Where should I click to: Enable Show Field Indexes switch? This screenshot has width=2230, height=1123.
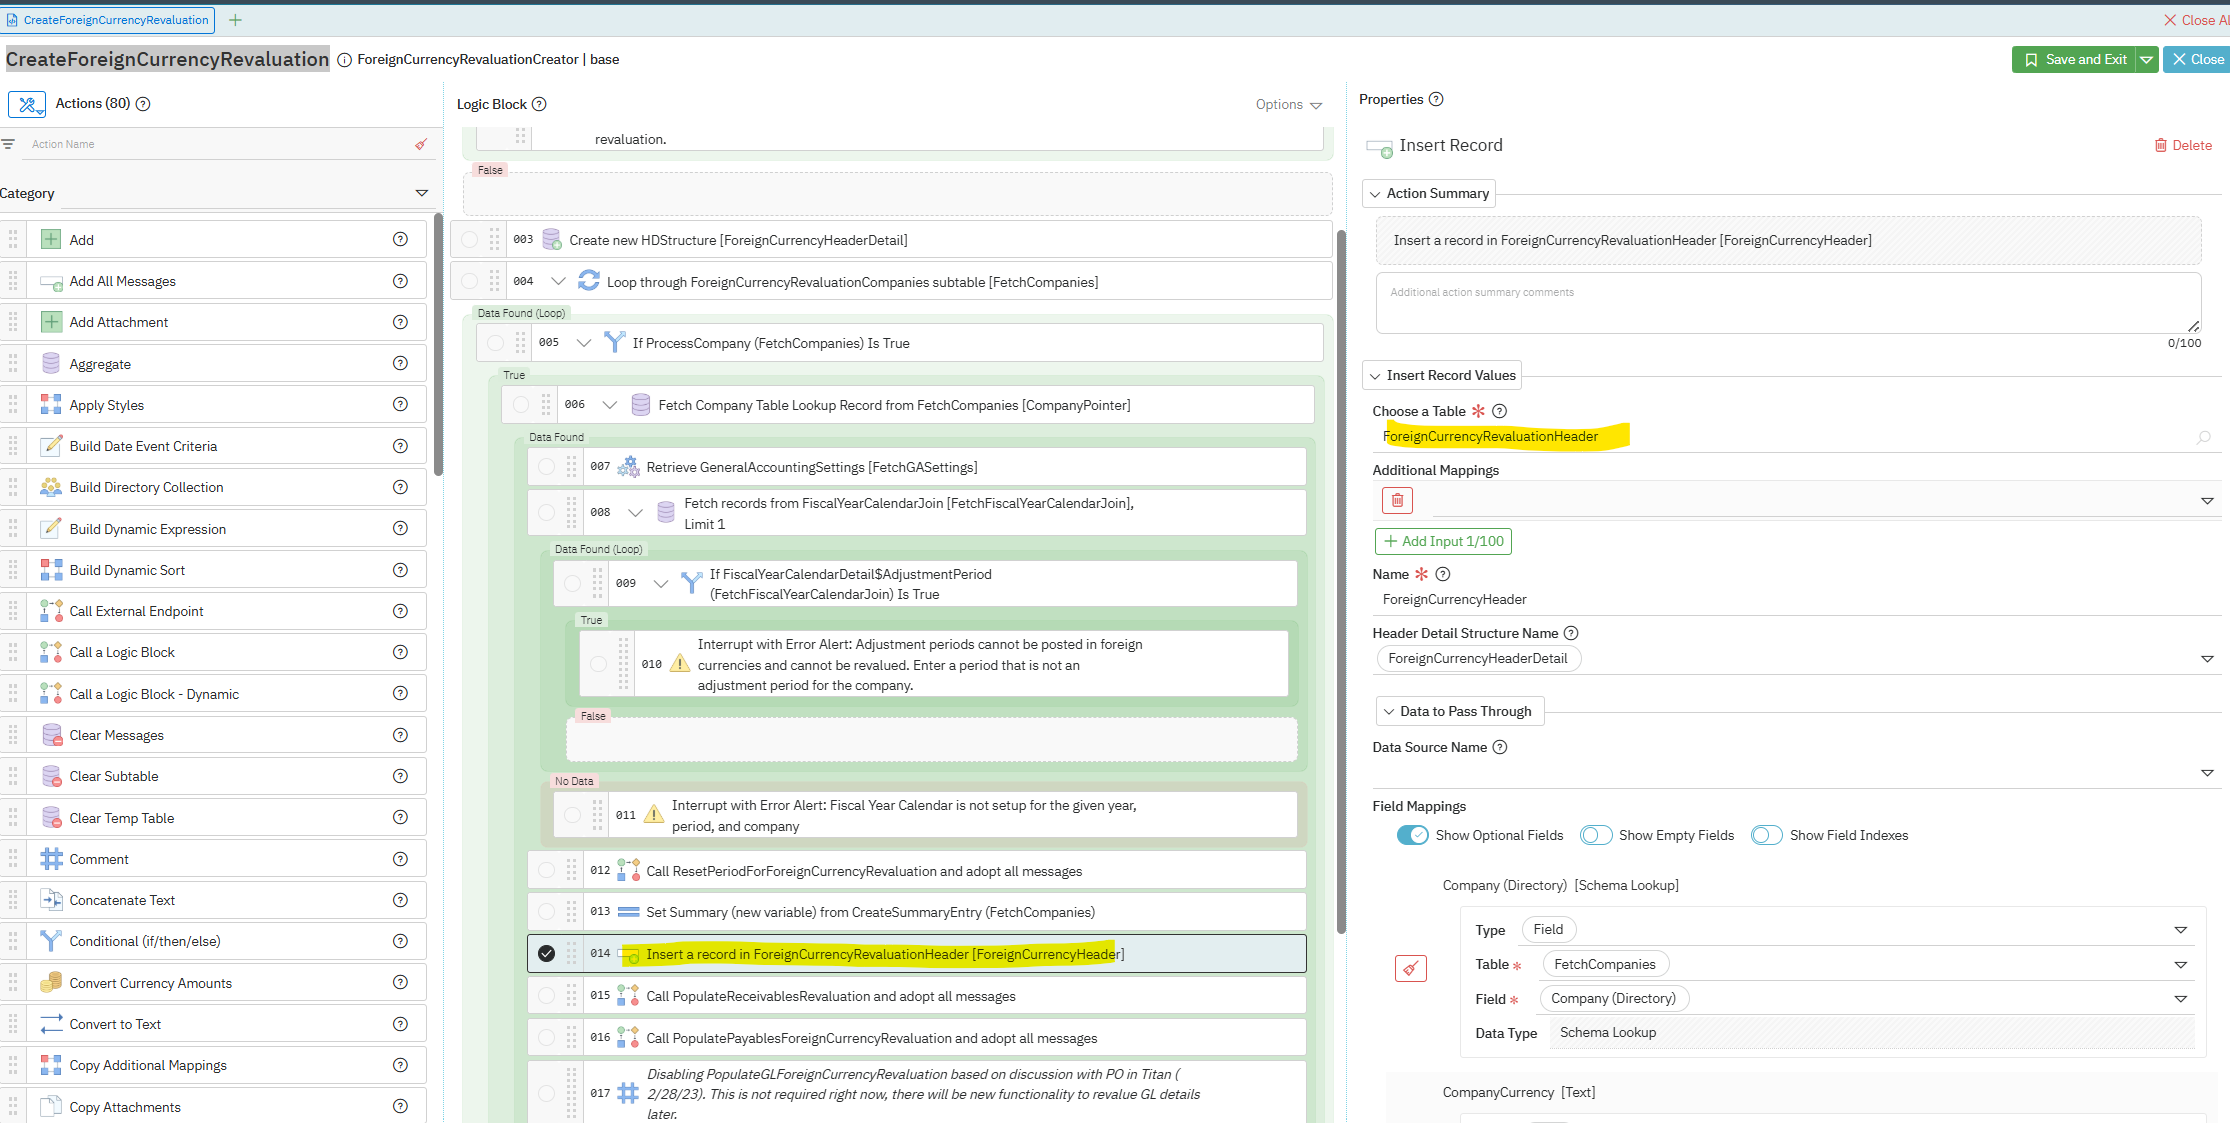tap(1767, 835)
